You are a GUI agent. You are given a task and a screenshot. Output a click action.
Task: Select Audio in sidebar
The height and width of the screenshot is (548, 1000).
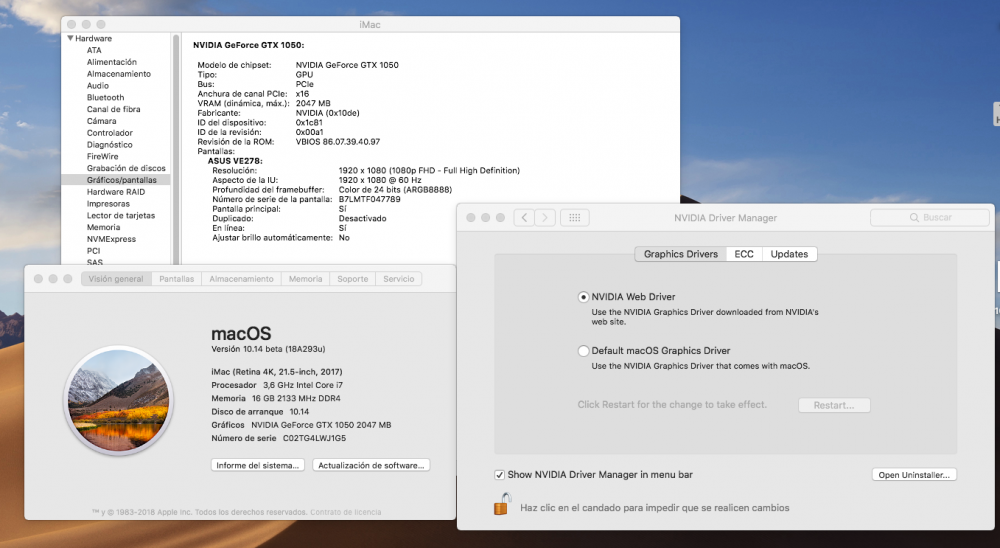pos(98,85)
